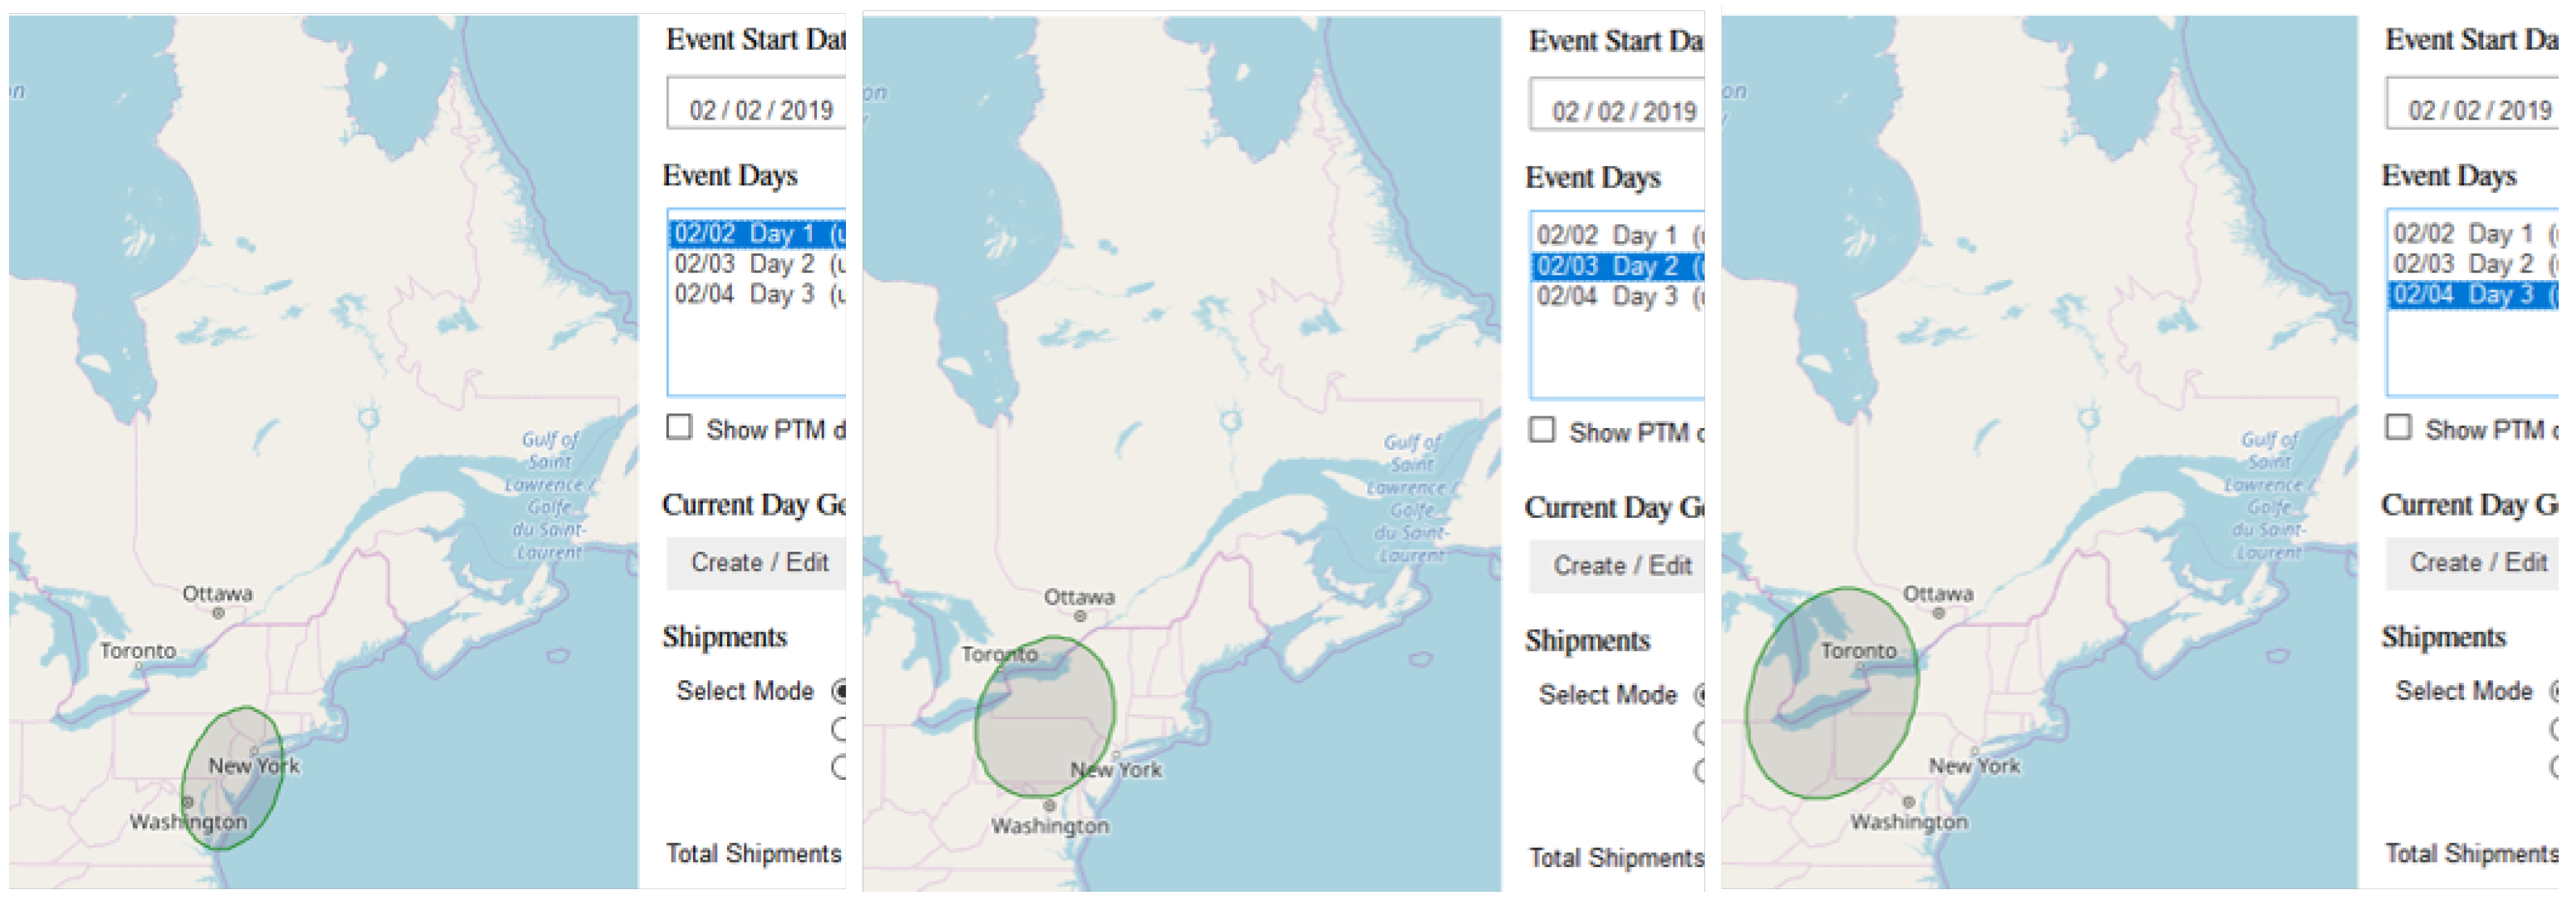Enable Show PTM checkbox in Day 1 panel
The height and width of the screenshot is (905, 2576).
679,428
